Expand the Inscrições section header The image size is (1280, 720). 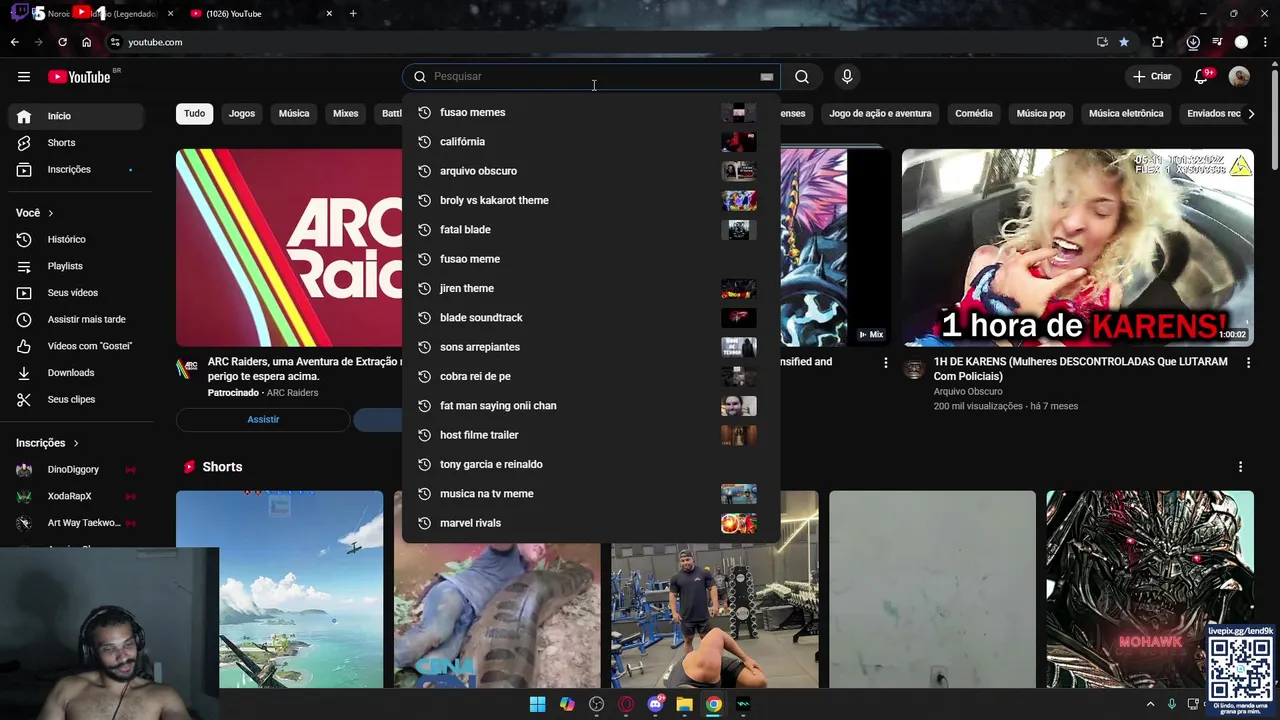pyautogui.click(x=47, y=443)
